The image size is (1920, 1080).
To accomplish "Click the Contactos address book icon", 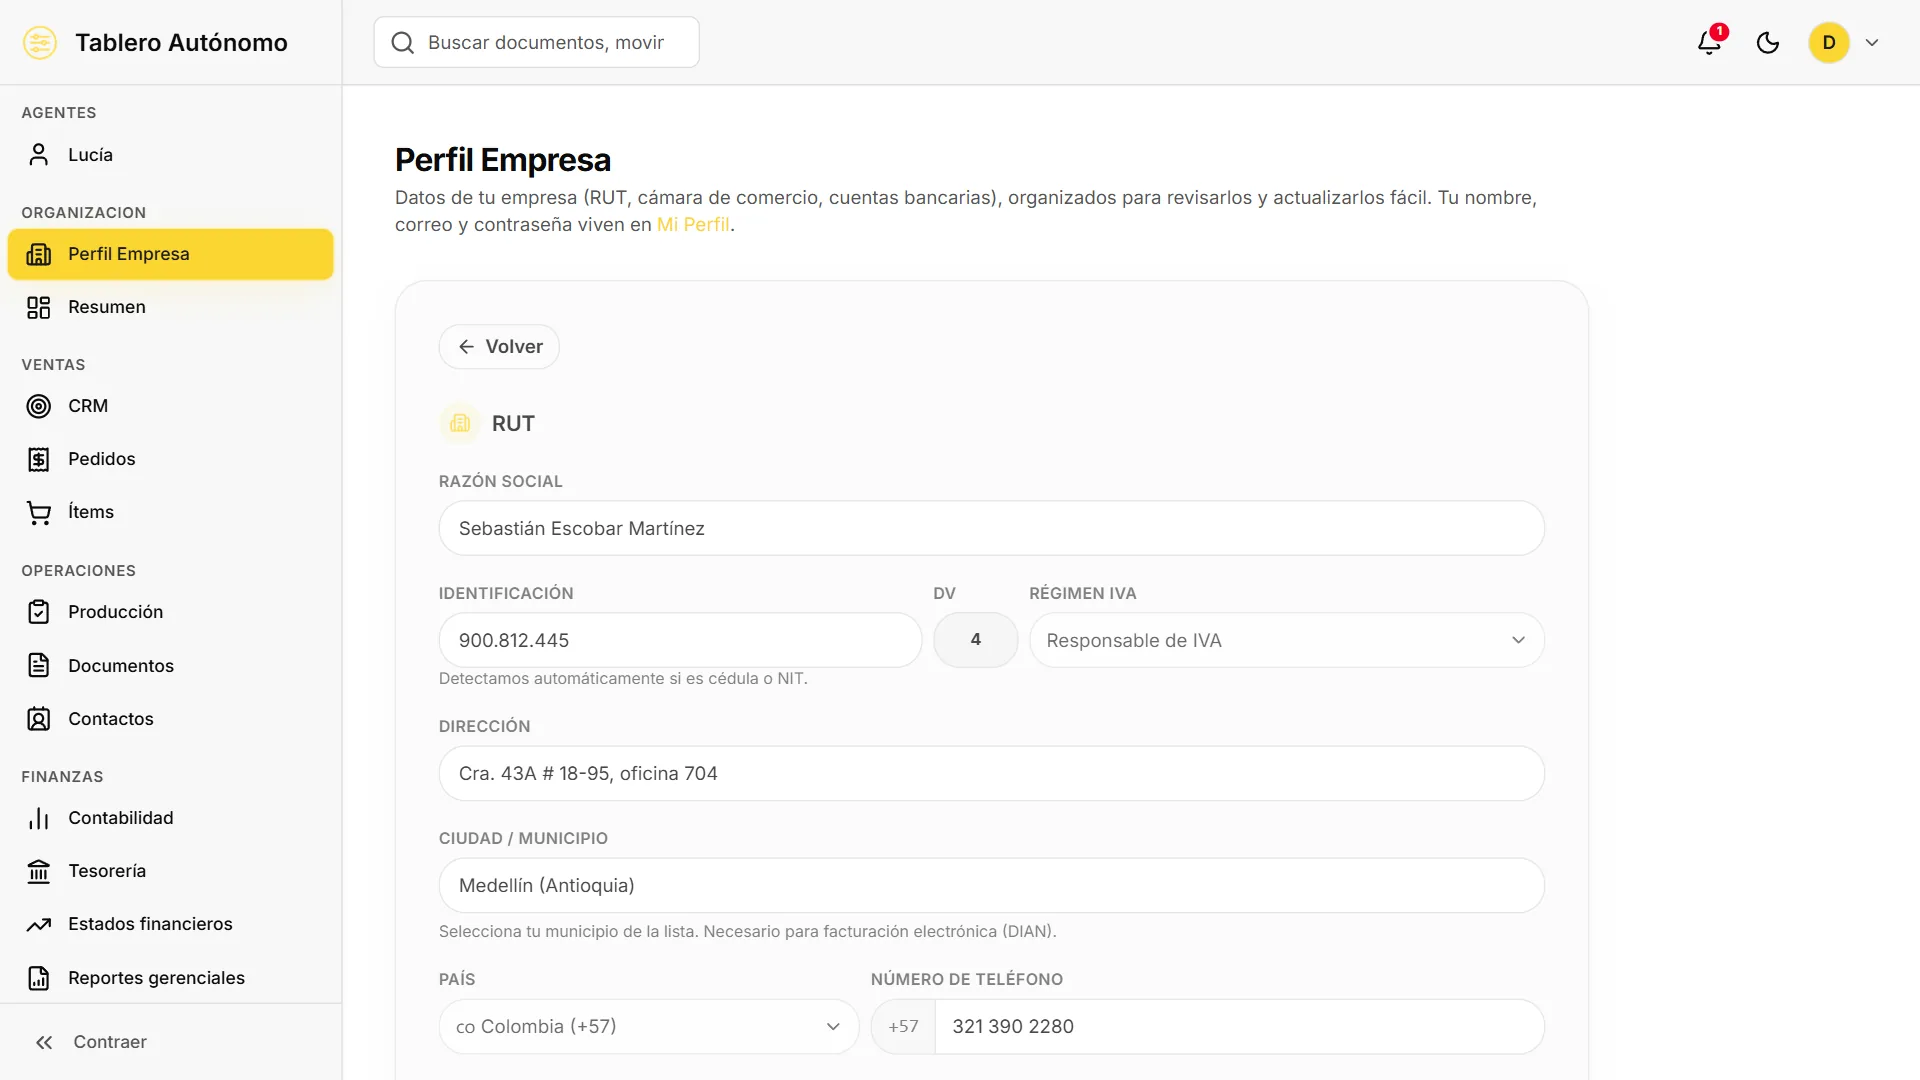I will (x=39, y=719).
